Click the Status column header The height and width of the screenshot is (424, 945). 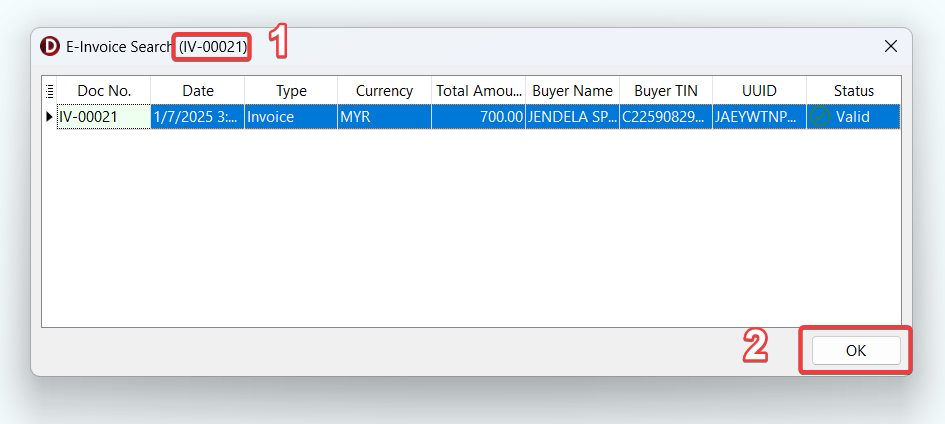(x=853, y=91)
